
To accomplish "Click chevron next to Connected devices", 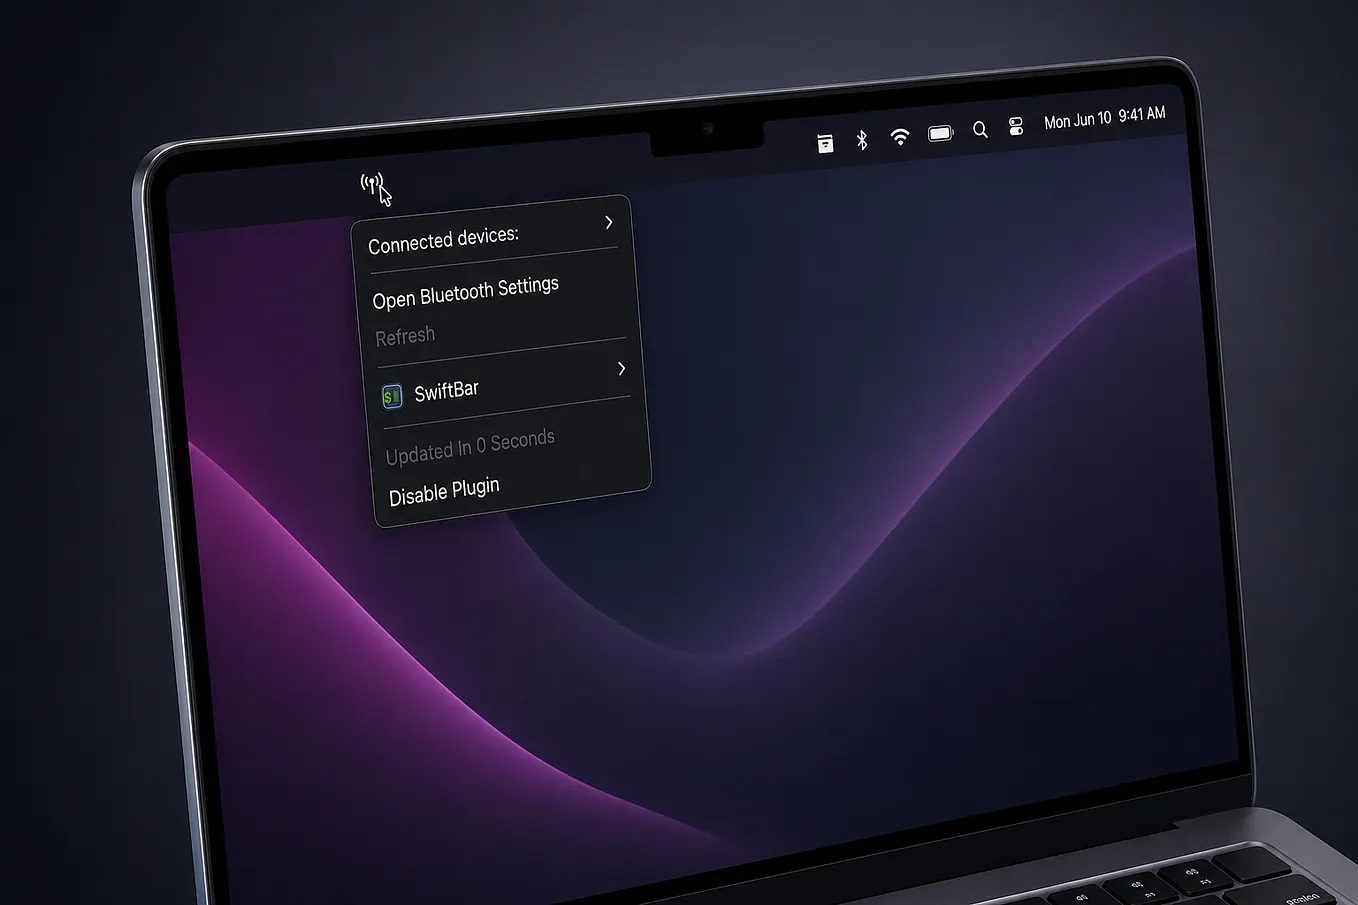I will pos(608,222).
